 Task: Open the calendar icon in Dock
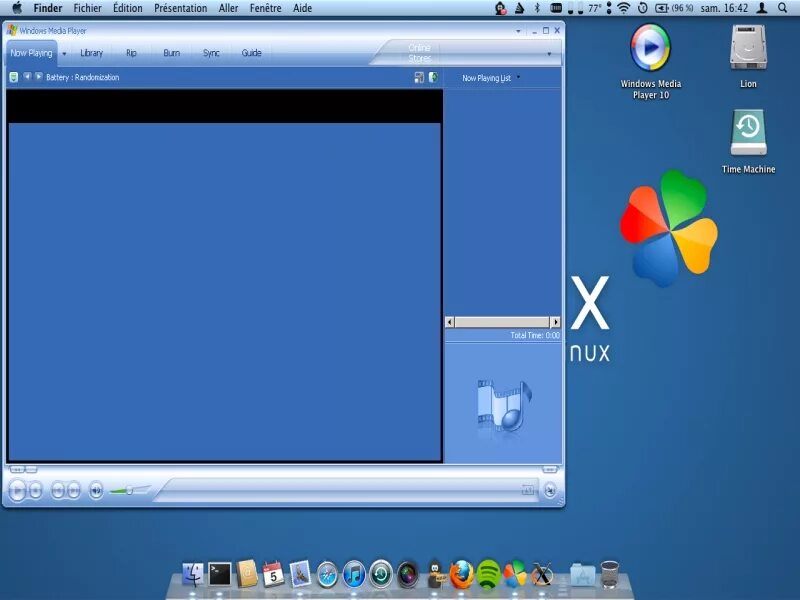pos(273,574)
